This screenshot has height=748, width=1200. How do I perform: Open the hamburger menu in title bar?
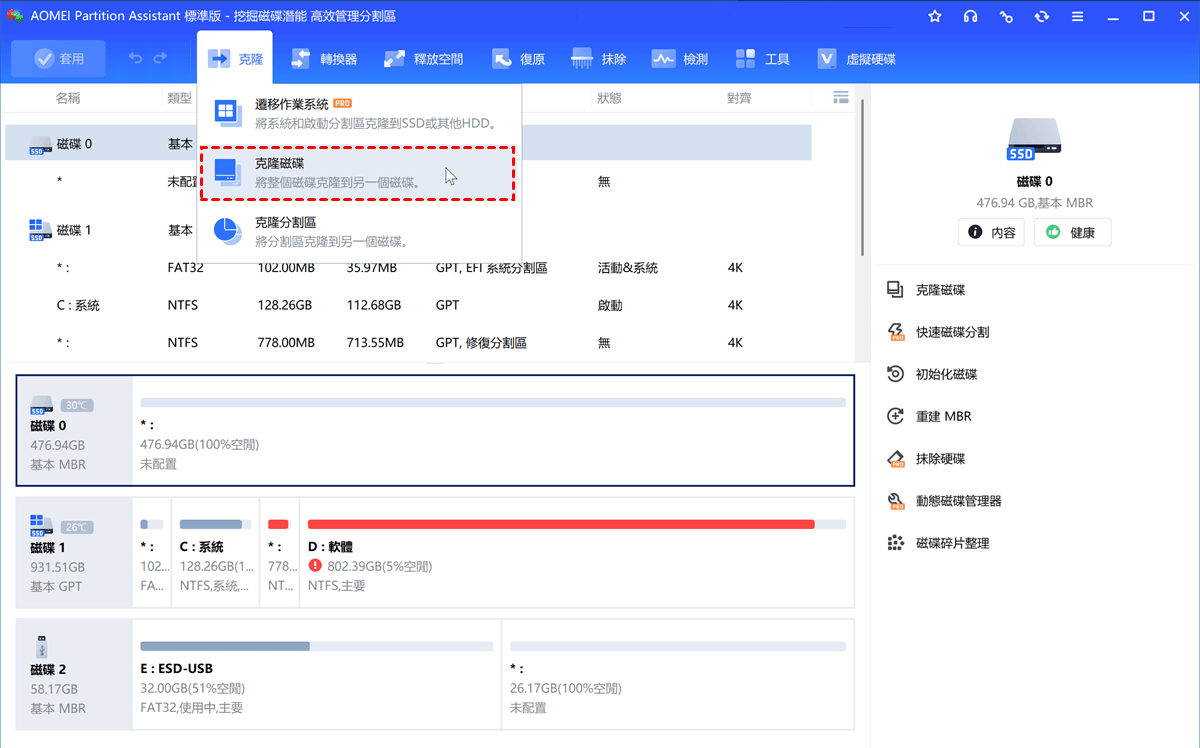click(x=1078, y=16)
